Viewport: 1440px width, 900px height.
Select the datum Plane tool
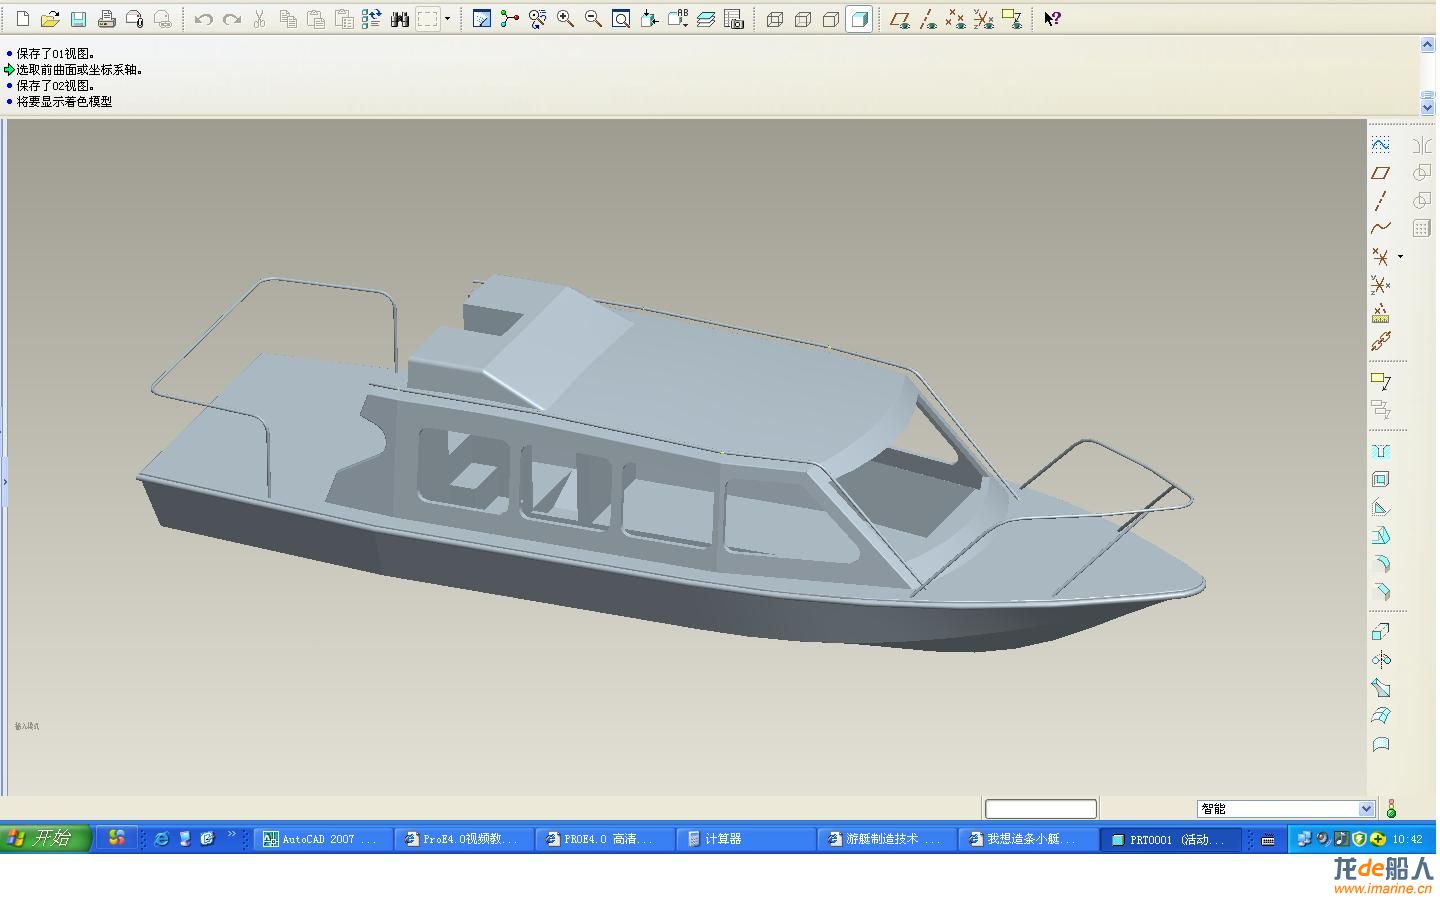point(1381,172)
